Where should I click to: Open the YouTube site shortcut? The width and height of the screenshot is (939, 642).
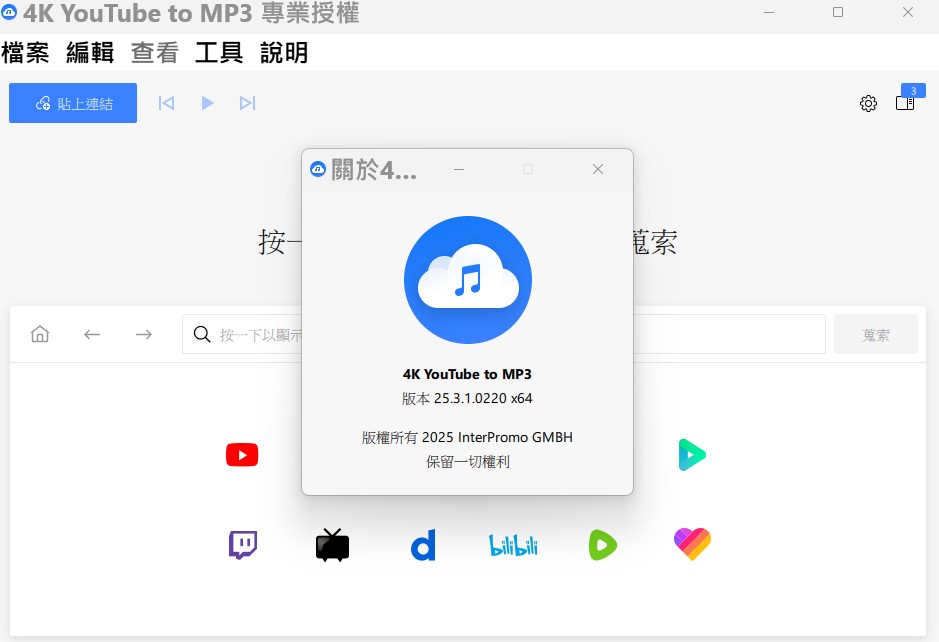tap(242, 456)
